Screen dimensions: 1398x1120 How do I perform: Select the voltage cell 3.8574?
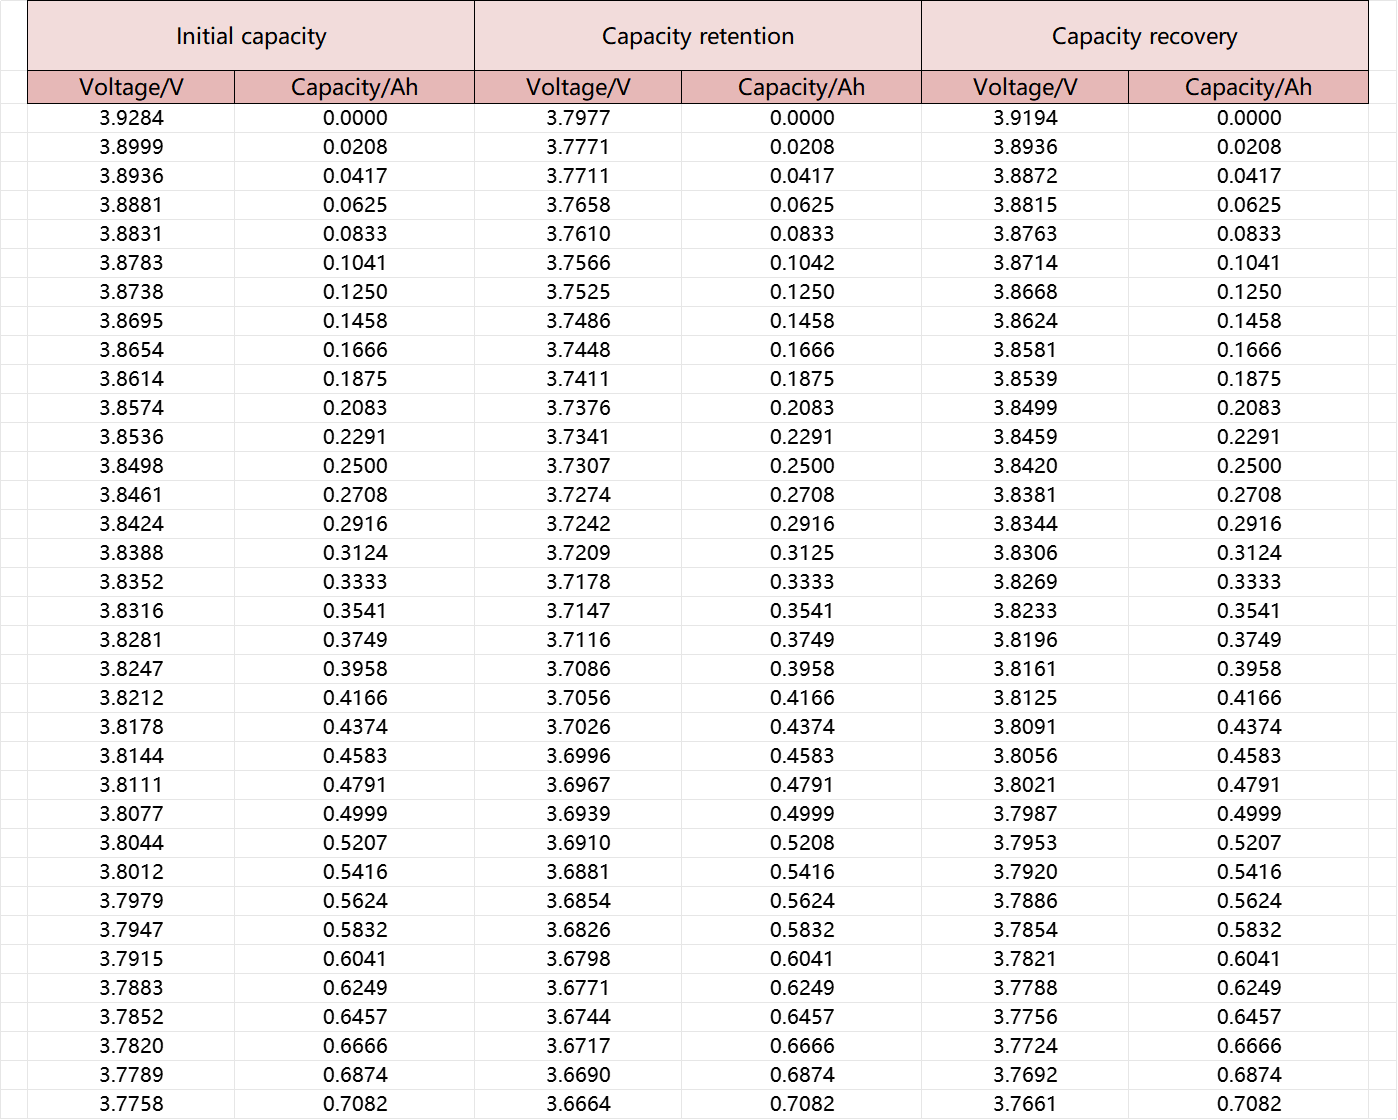(x=131, y=408)
